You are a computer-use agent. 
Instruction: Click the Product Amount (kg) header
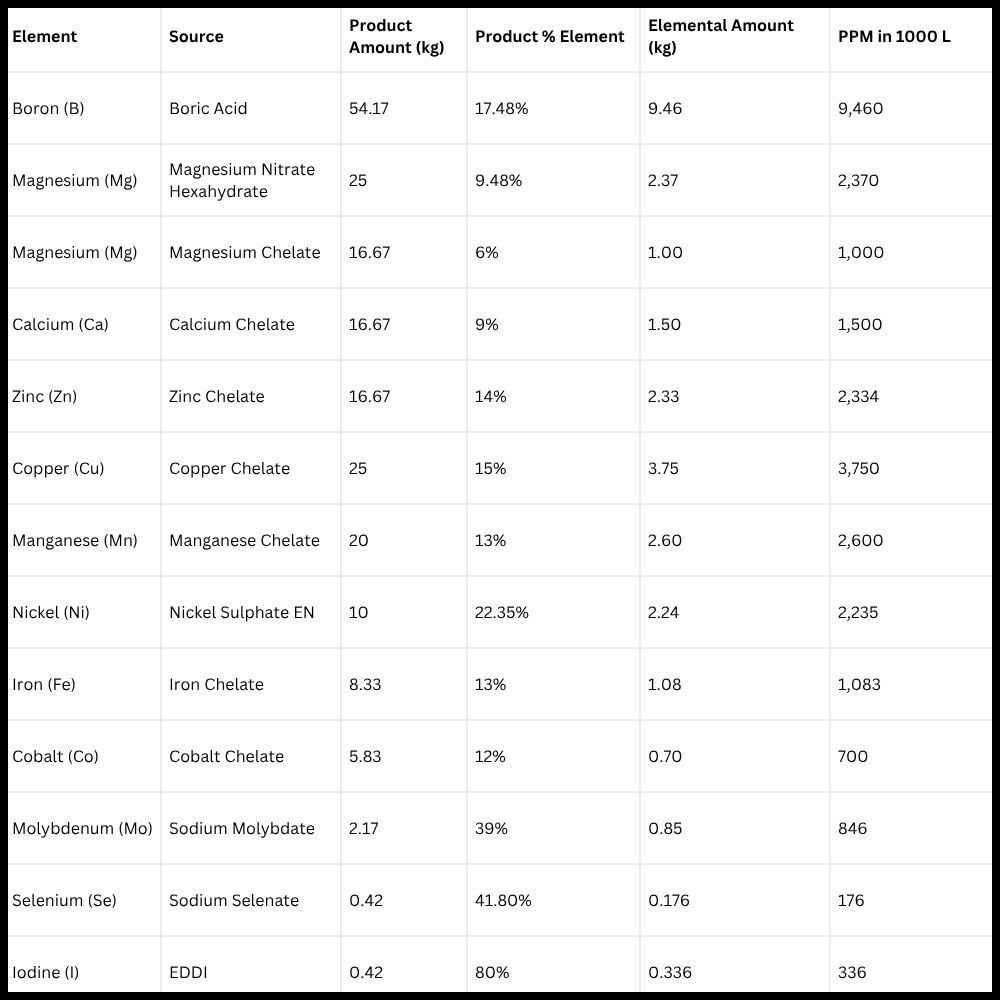[396, 37]
